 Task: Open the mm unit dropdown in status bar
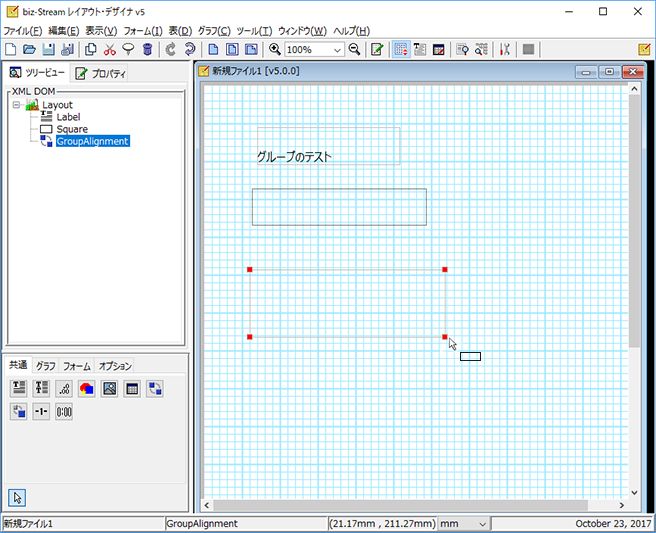coord(482,524)
